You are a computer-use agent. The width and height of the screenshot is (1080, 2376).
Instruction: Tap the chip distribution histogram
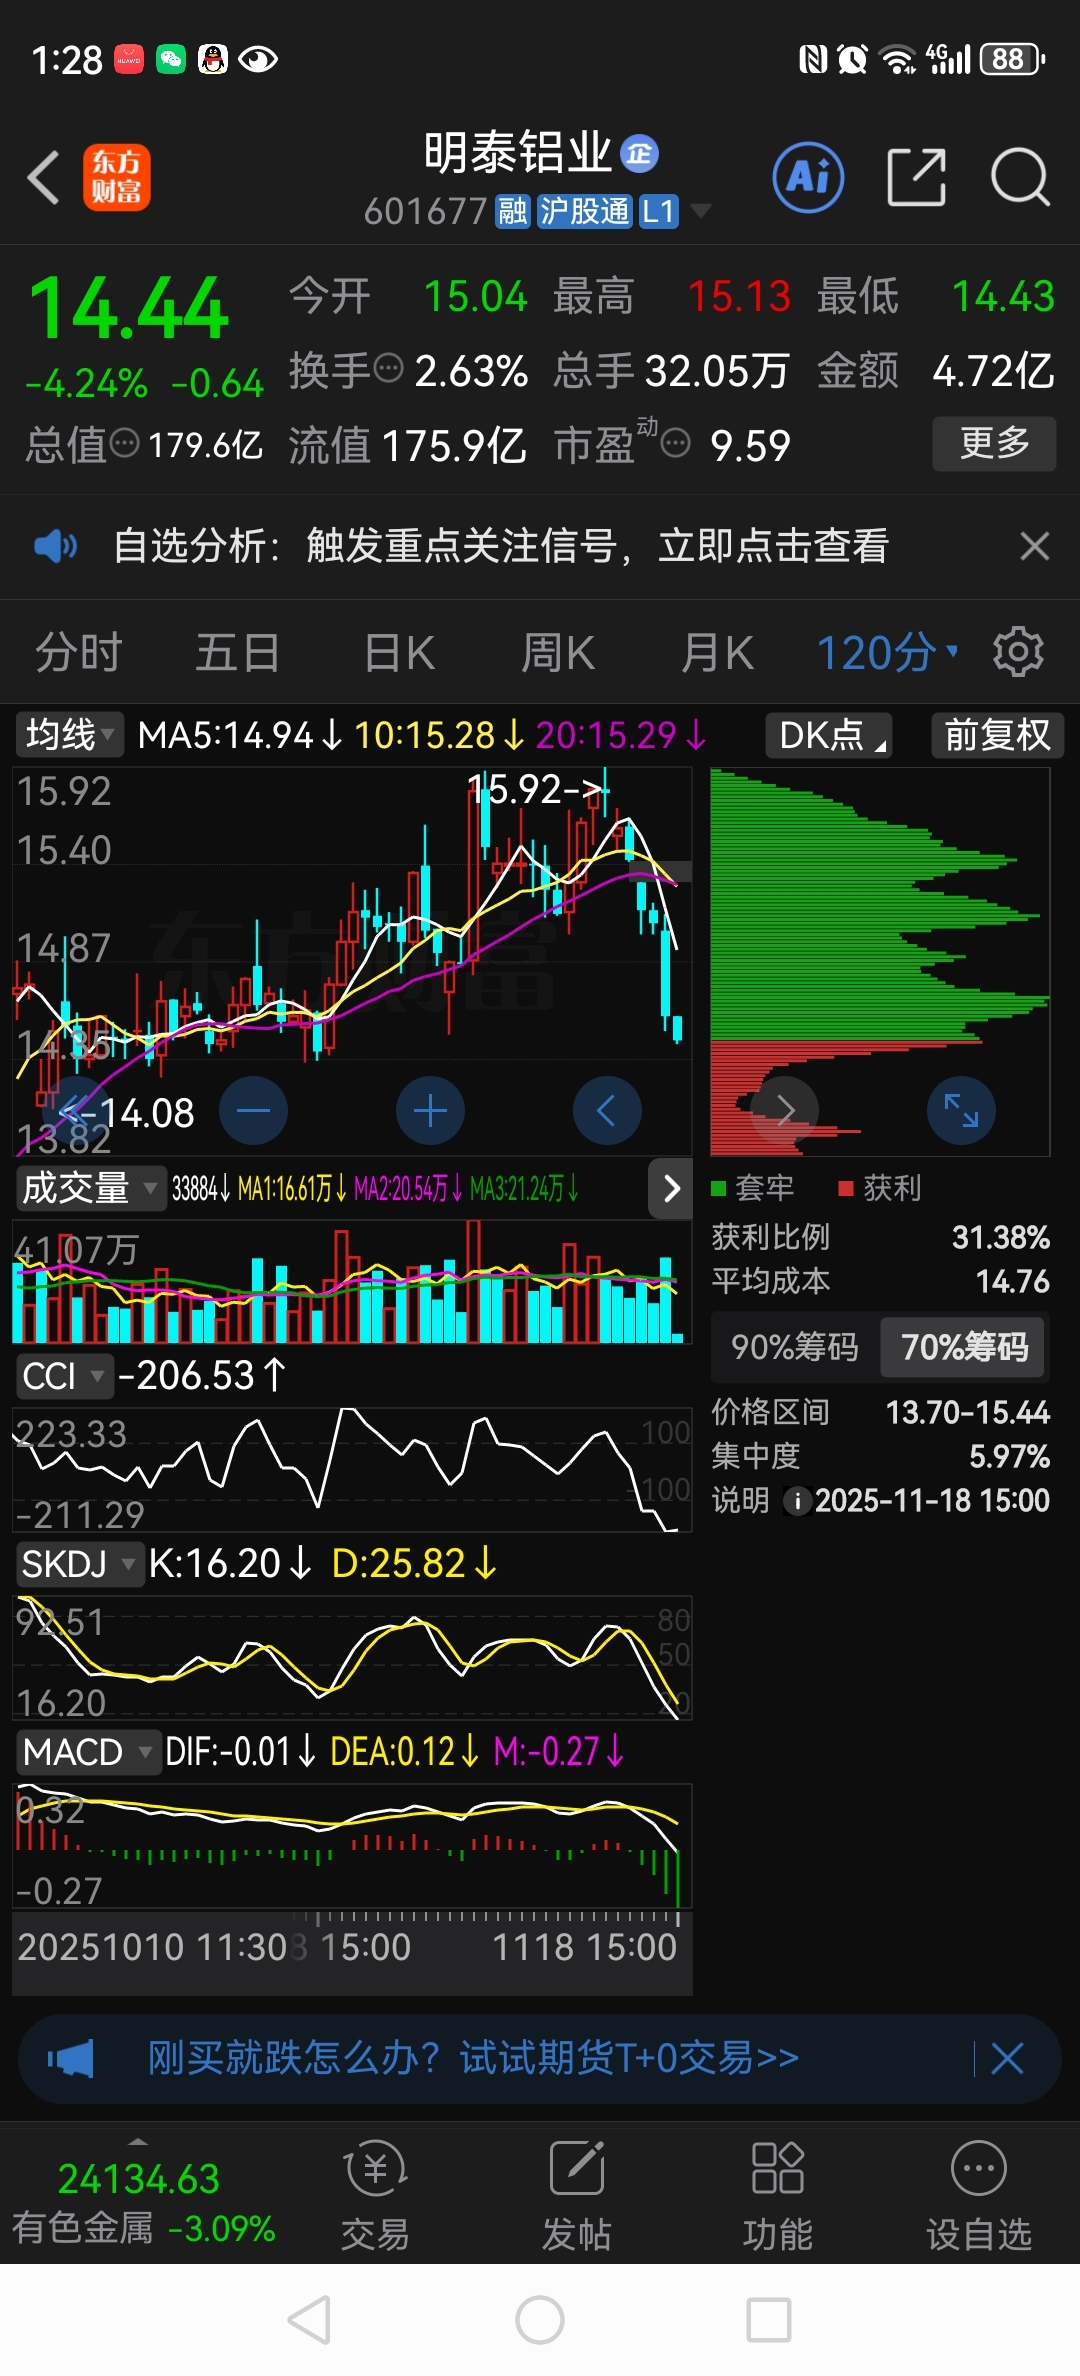click(x=880, y=961)
